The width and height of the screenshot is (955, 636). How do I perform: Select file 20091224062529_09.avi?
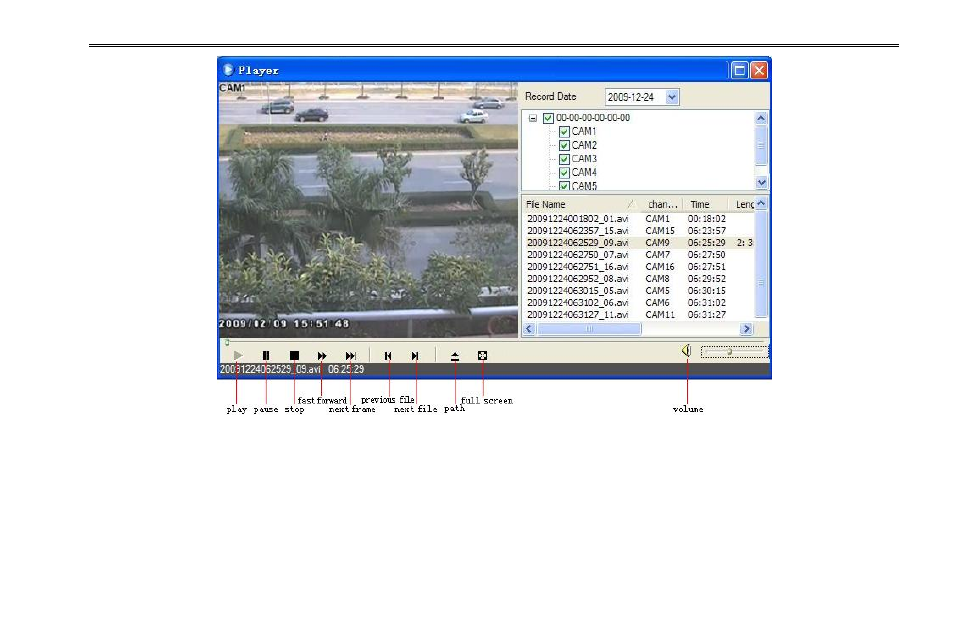(x=577, y=242)
